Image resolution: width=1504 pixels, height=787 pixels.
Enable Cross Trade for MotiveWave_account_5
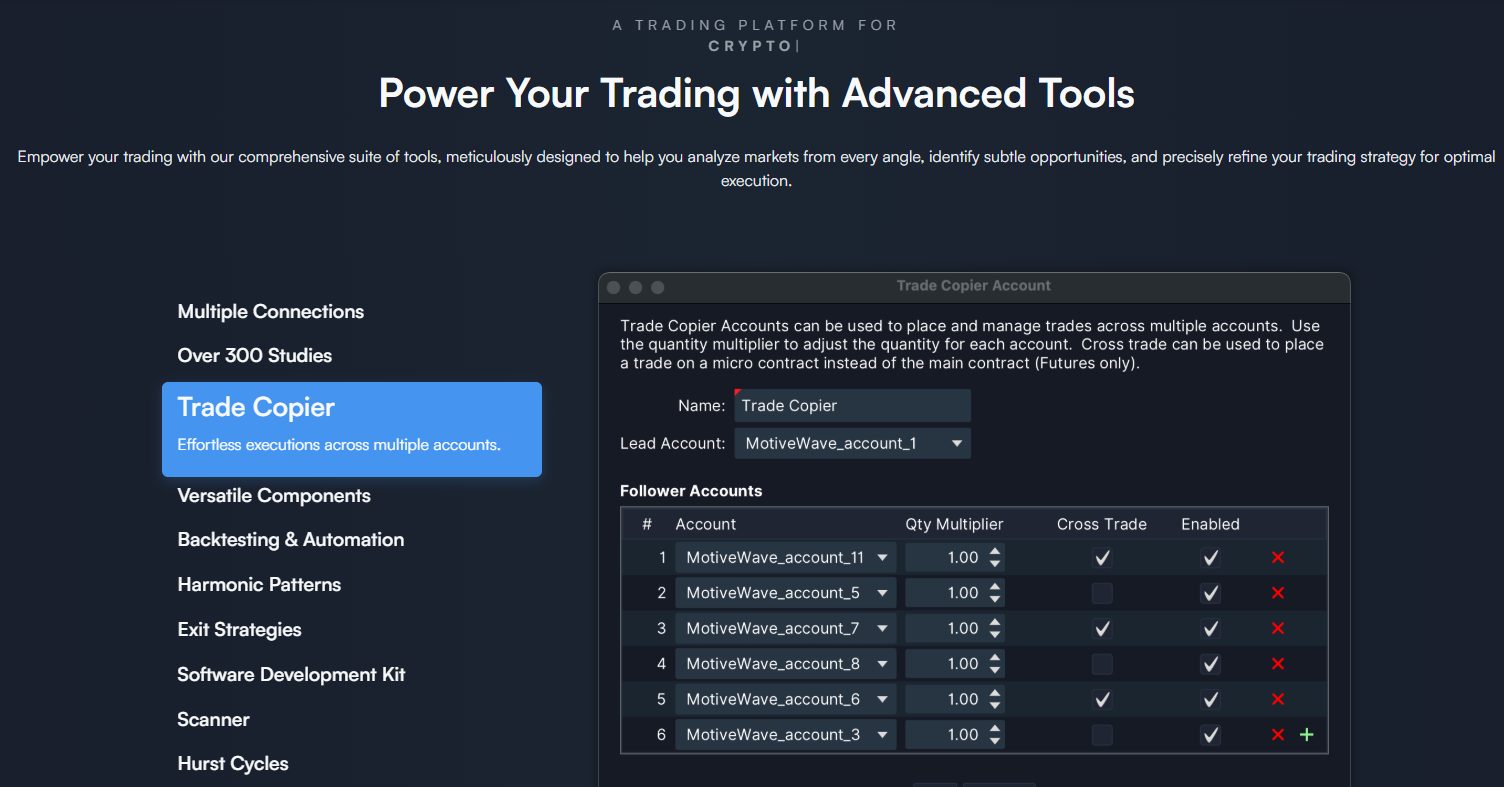1102,593
